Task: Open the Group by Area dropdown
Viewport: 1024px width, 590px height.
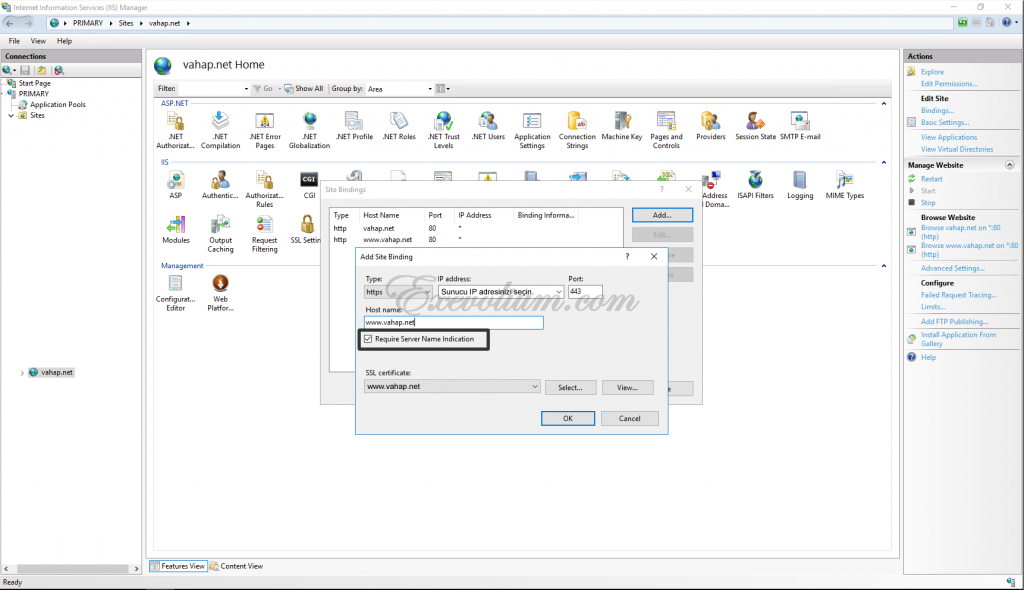Action: pyautogui.click(x=399, y=89)
